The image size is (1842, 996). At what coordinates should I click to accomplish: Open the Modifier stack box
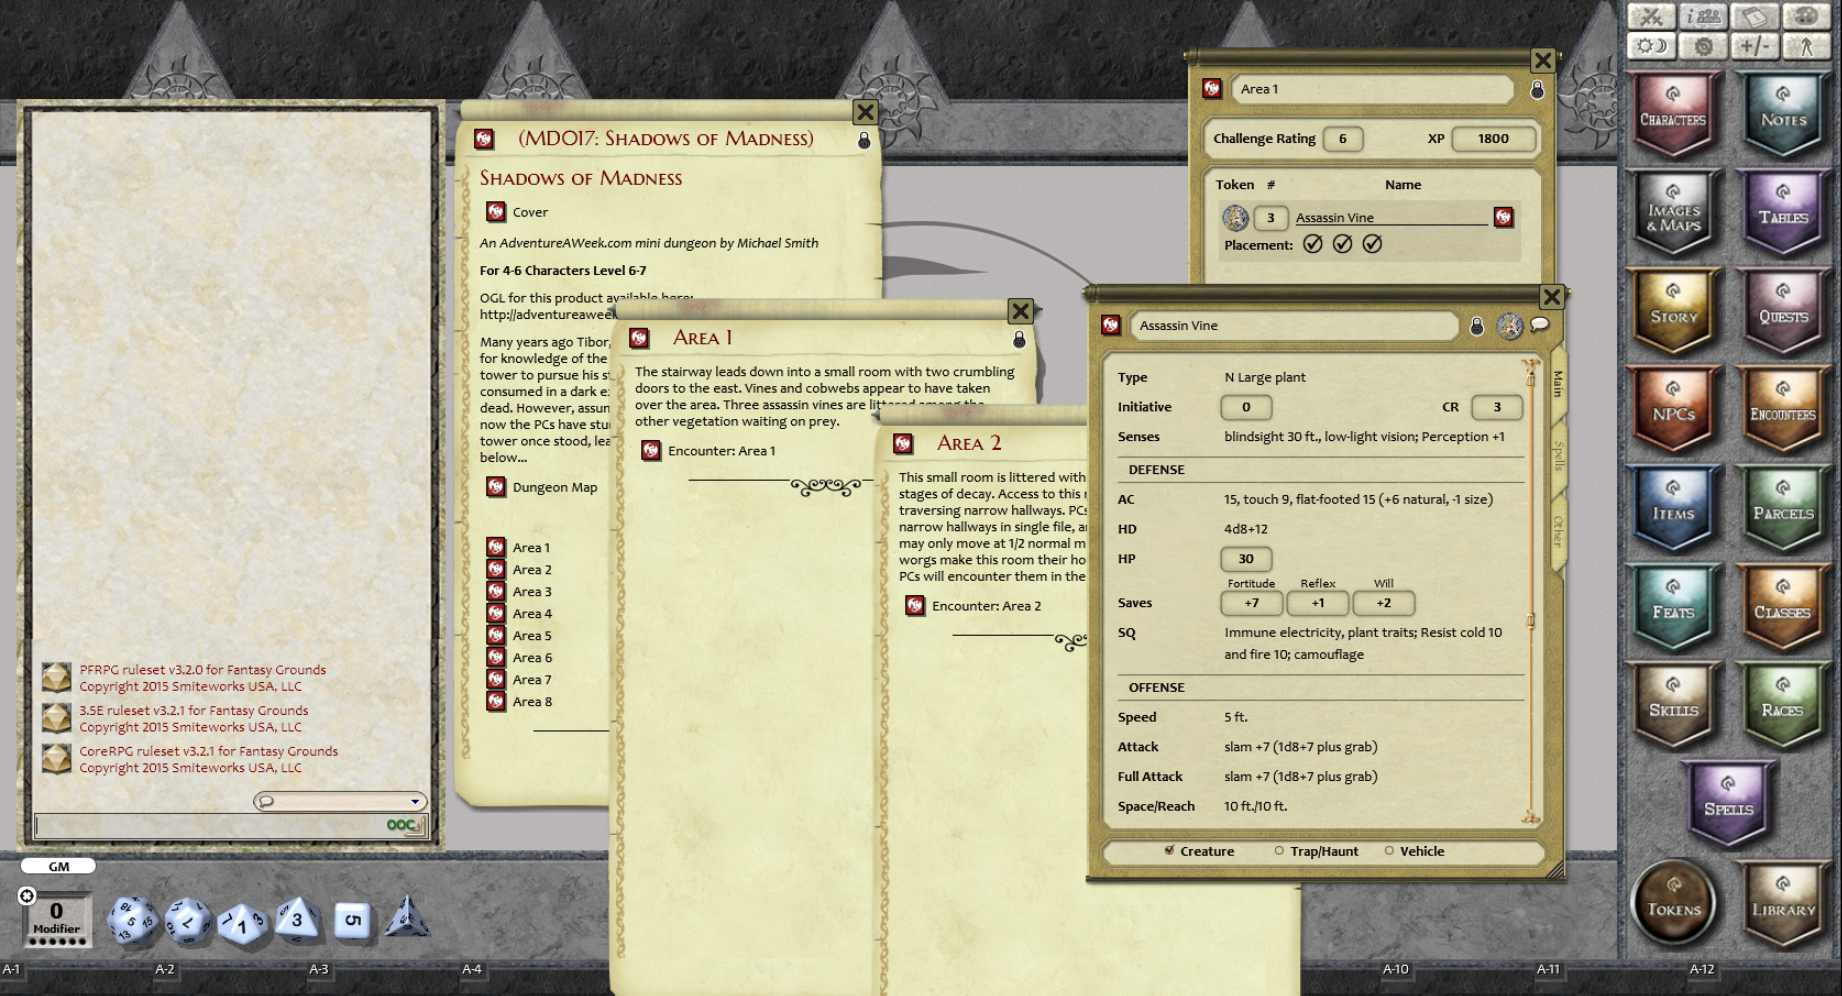coord(57,919)
